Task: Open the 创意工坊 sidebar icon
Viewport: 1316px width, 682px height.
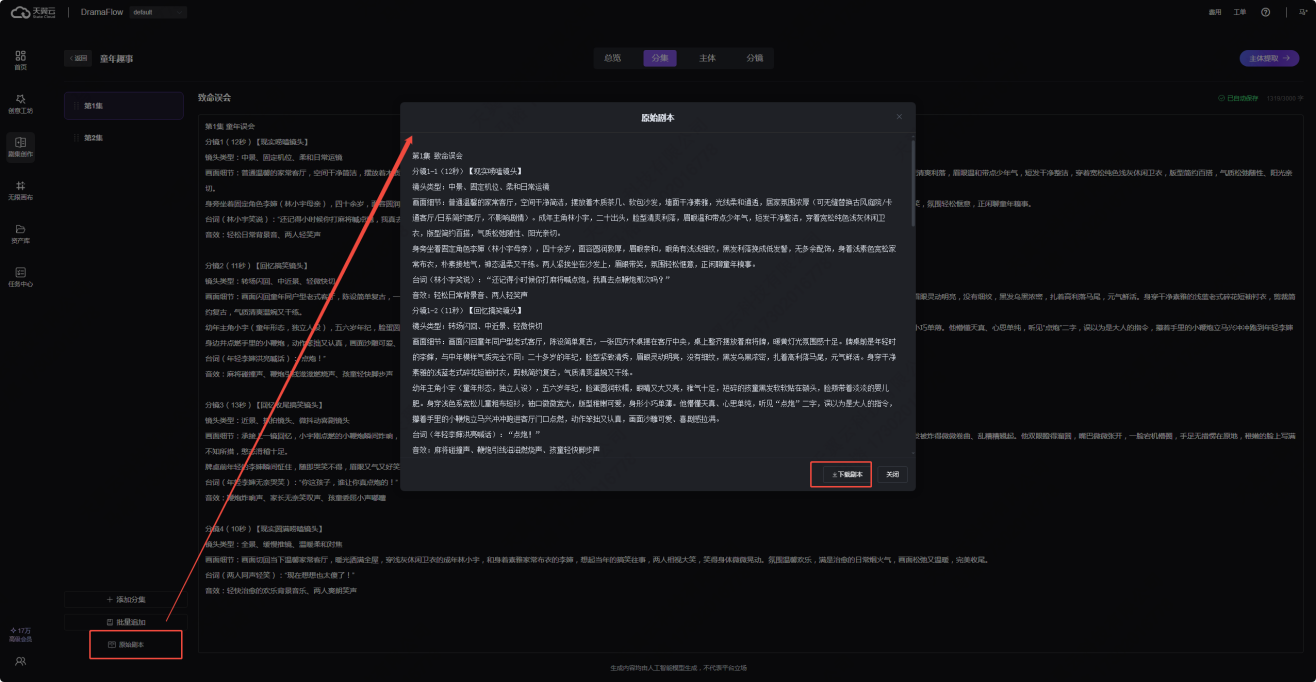Action: 20,104
